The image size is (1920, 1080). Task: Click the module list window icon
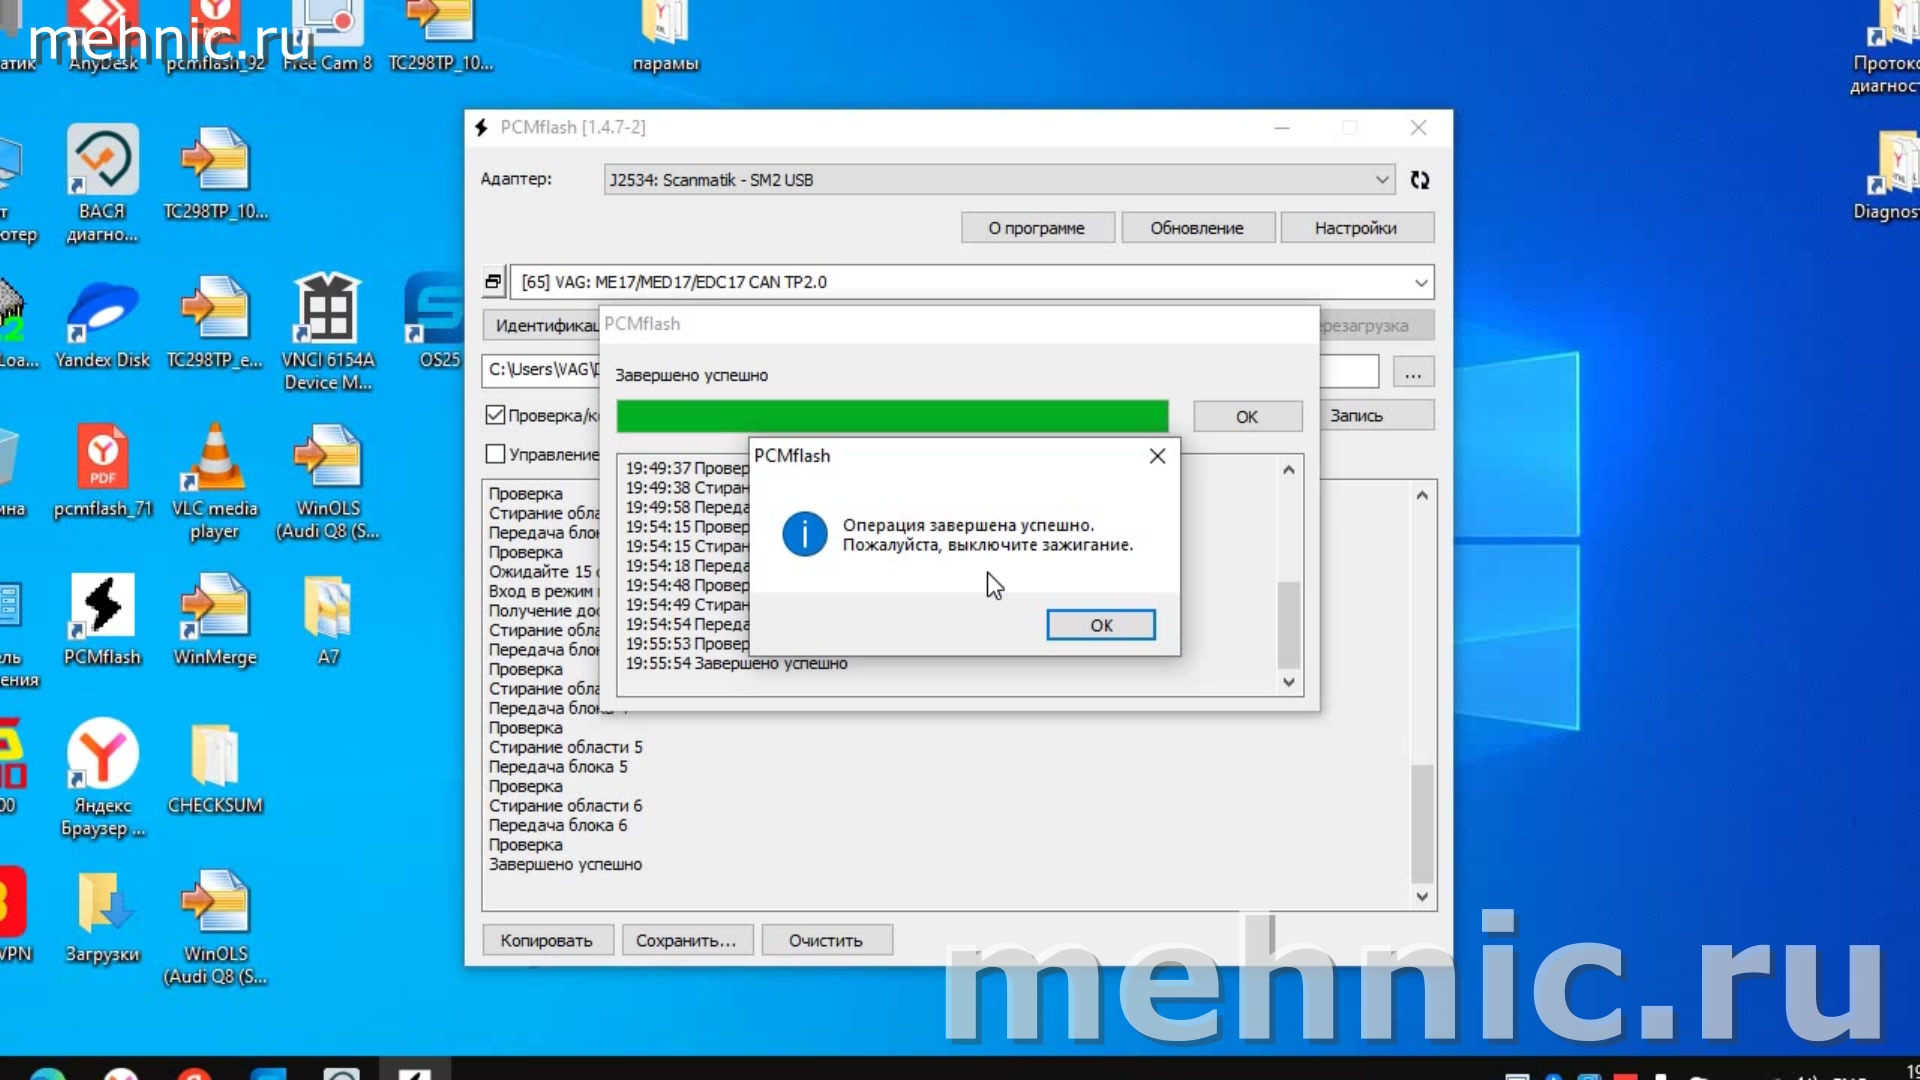click(493, 282)
